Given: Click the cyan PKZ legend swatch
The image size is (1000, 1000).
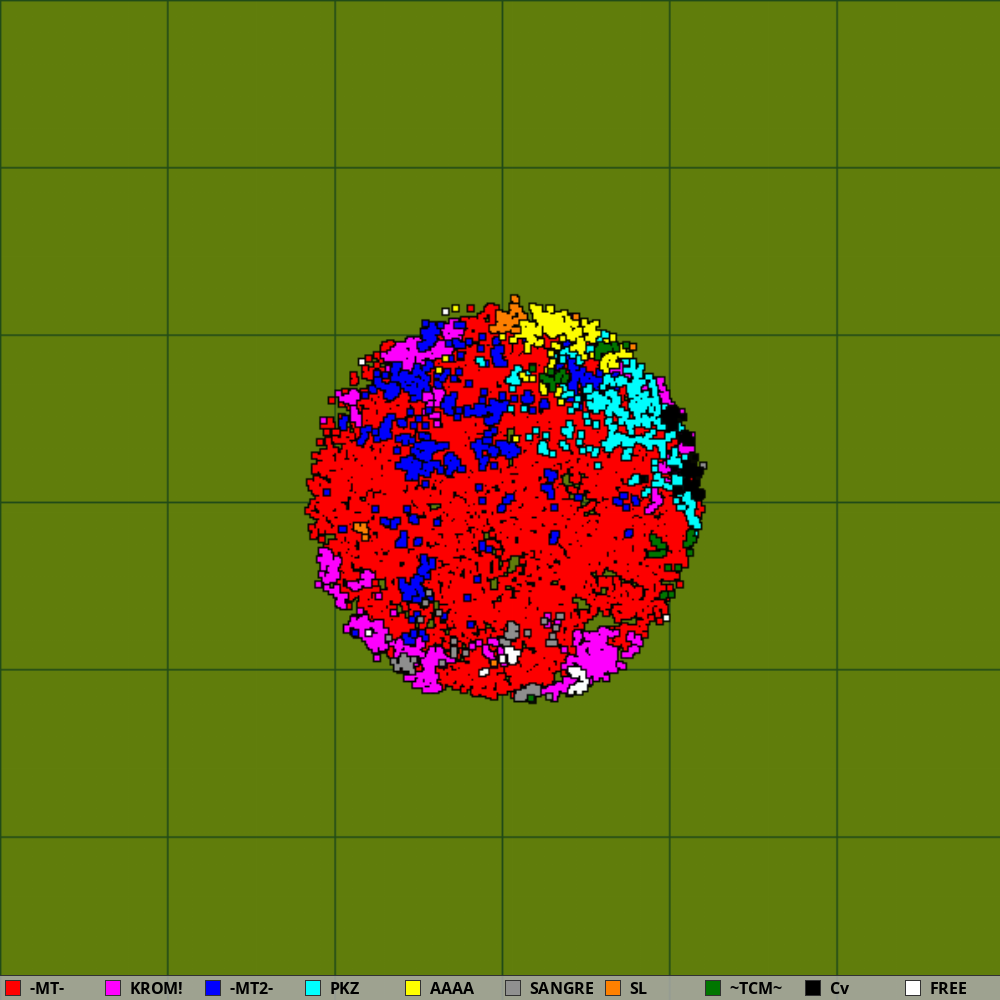Looking at the screenshot, I should click(313, 988).
